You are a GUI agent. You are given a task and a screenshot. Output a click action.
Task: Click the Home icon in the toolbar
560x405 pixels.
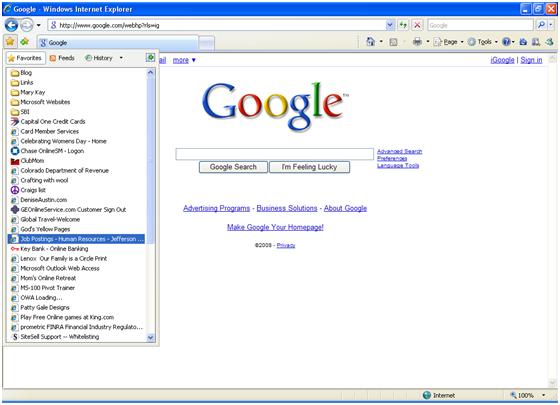370,42
